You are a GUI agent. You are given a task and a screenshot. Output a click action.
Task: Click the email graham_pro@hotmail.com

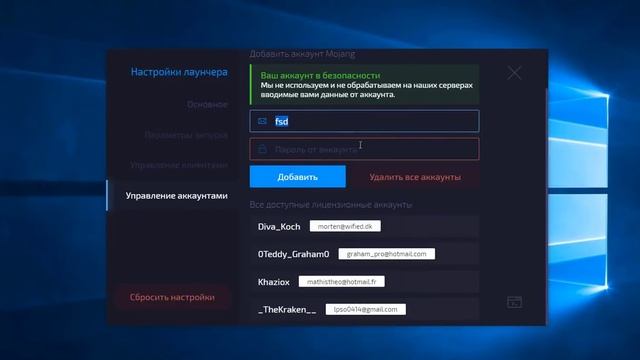[x=387, y=254]
